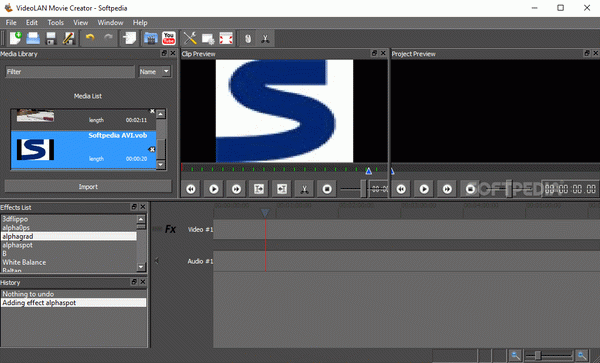Click the timeline zoom slider handle
Viewport: 600px width, 363px height.
click(x=538, y=356)
